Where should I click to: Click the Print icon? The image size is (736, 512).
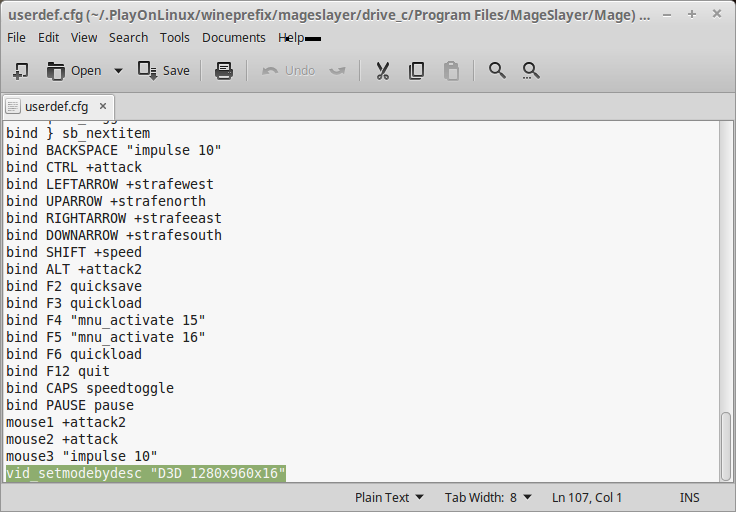[x=224, y=71]
